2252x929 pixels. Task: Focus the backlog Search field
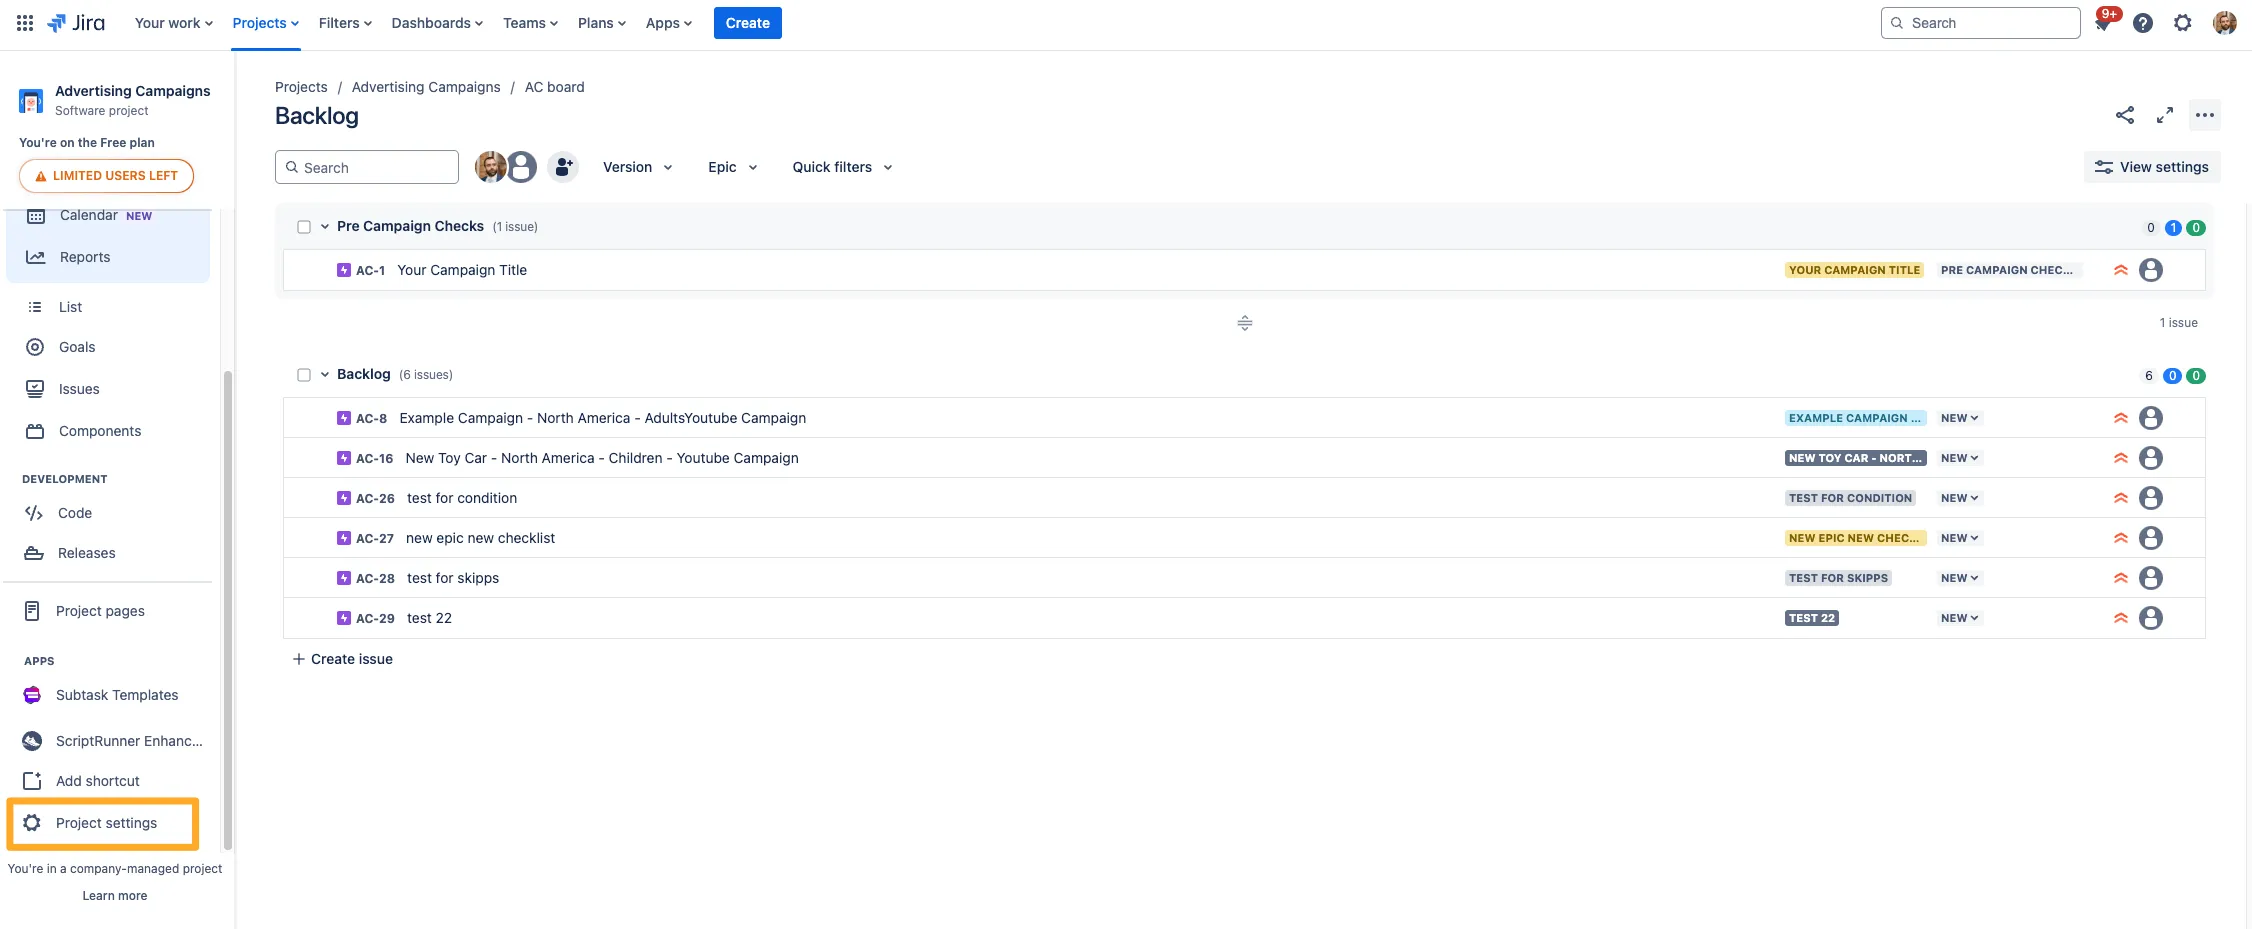(367, 167)
